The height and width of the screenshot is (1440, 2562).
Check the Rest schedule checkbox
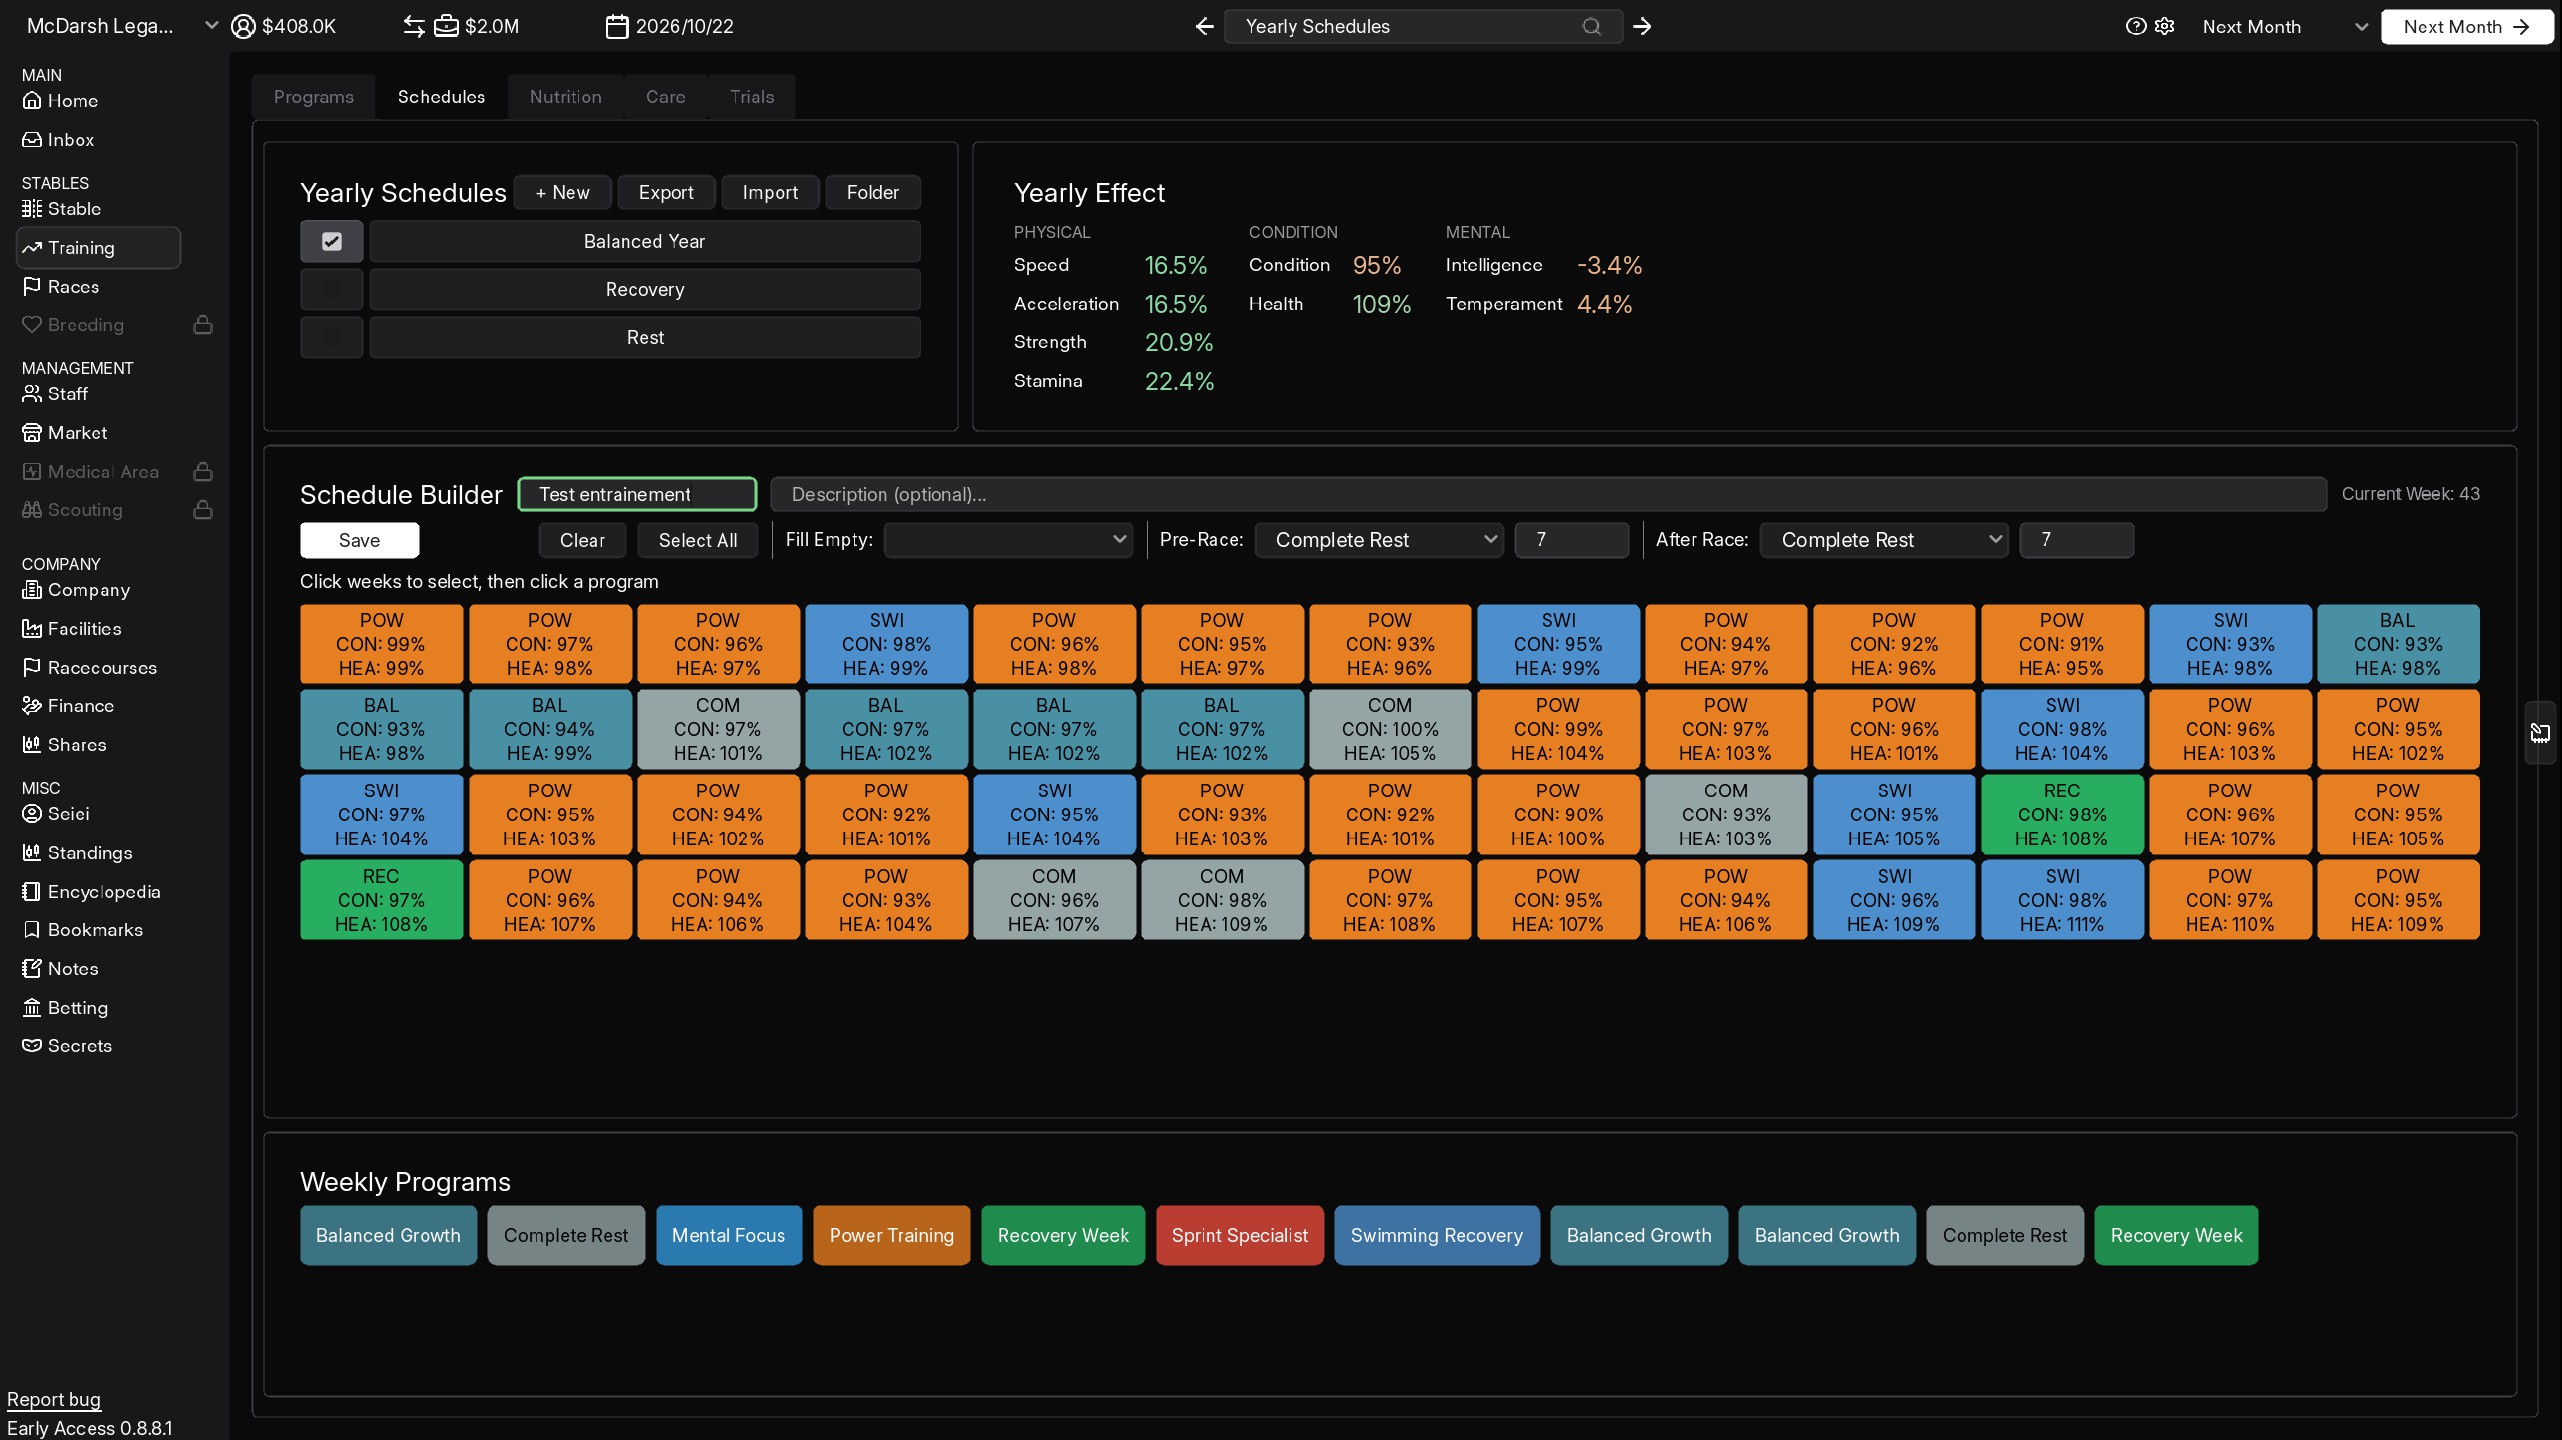point(332,338)
